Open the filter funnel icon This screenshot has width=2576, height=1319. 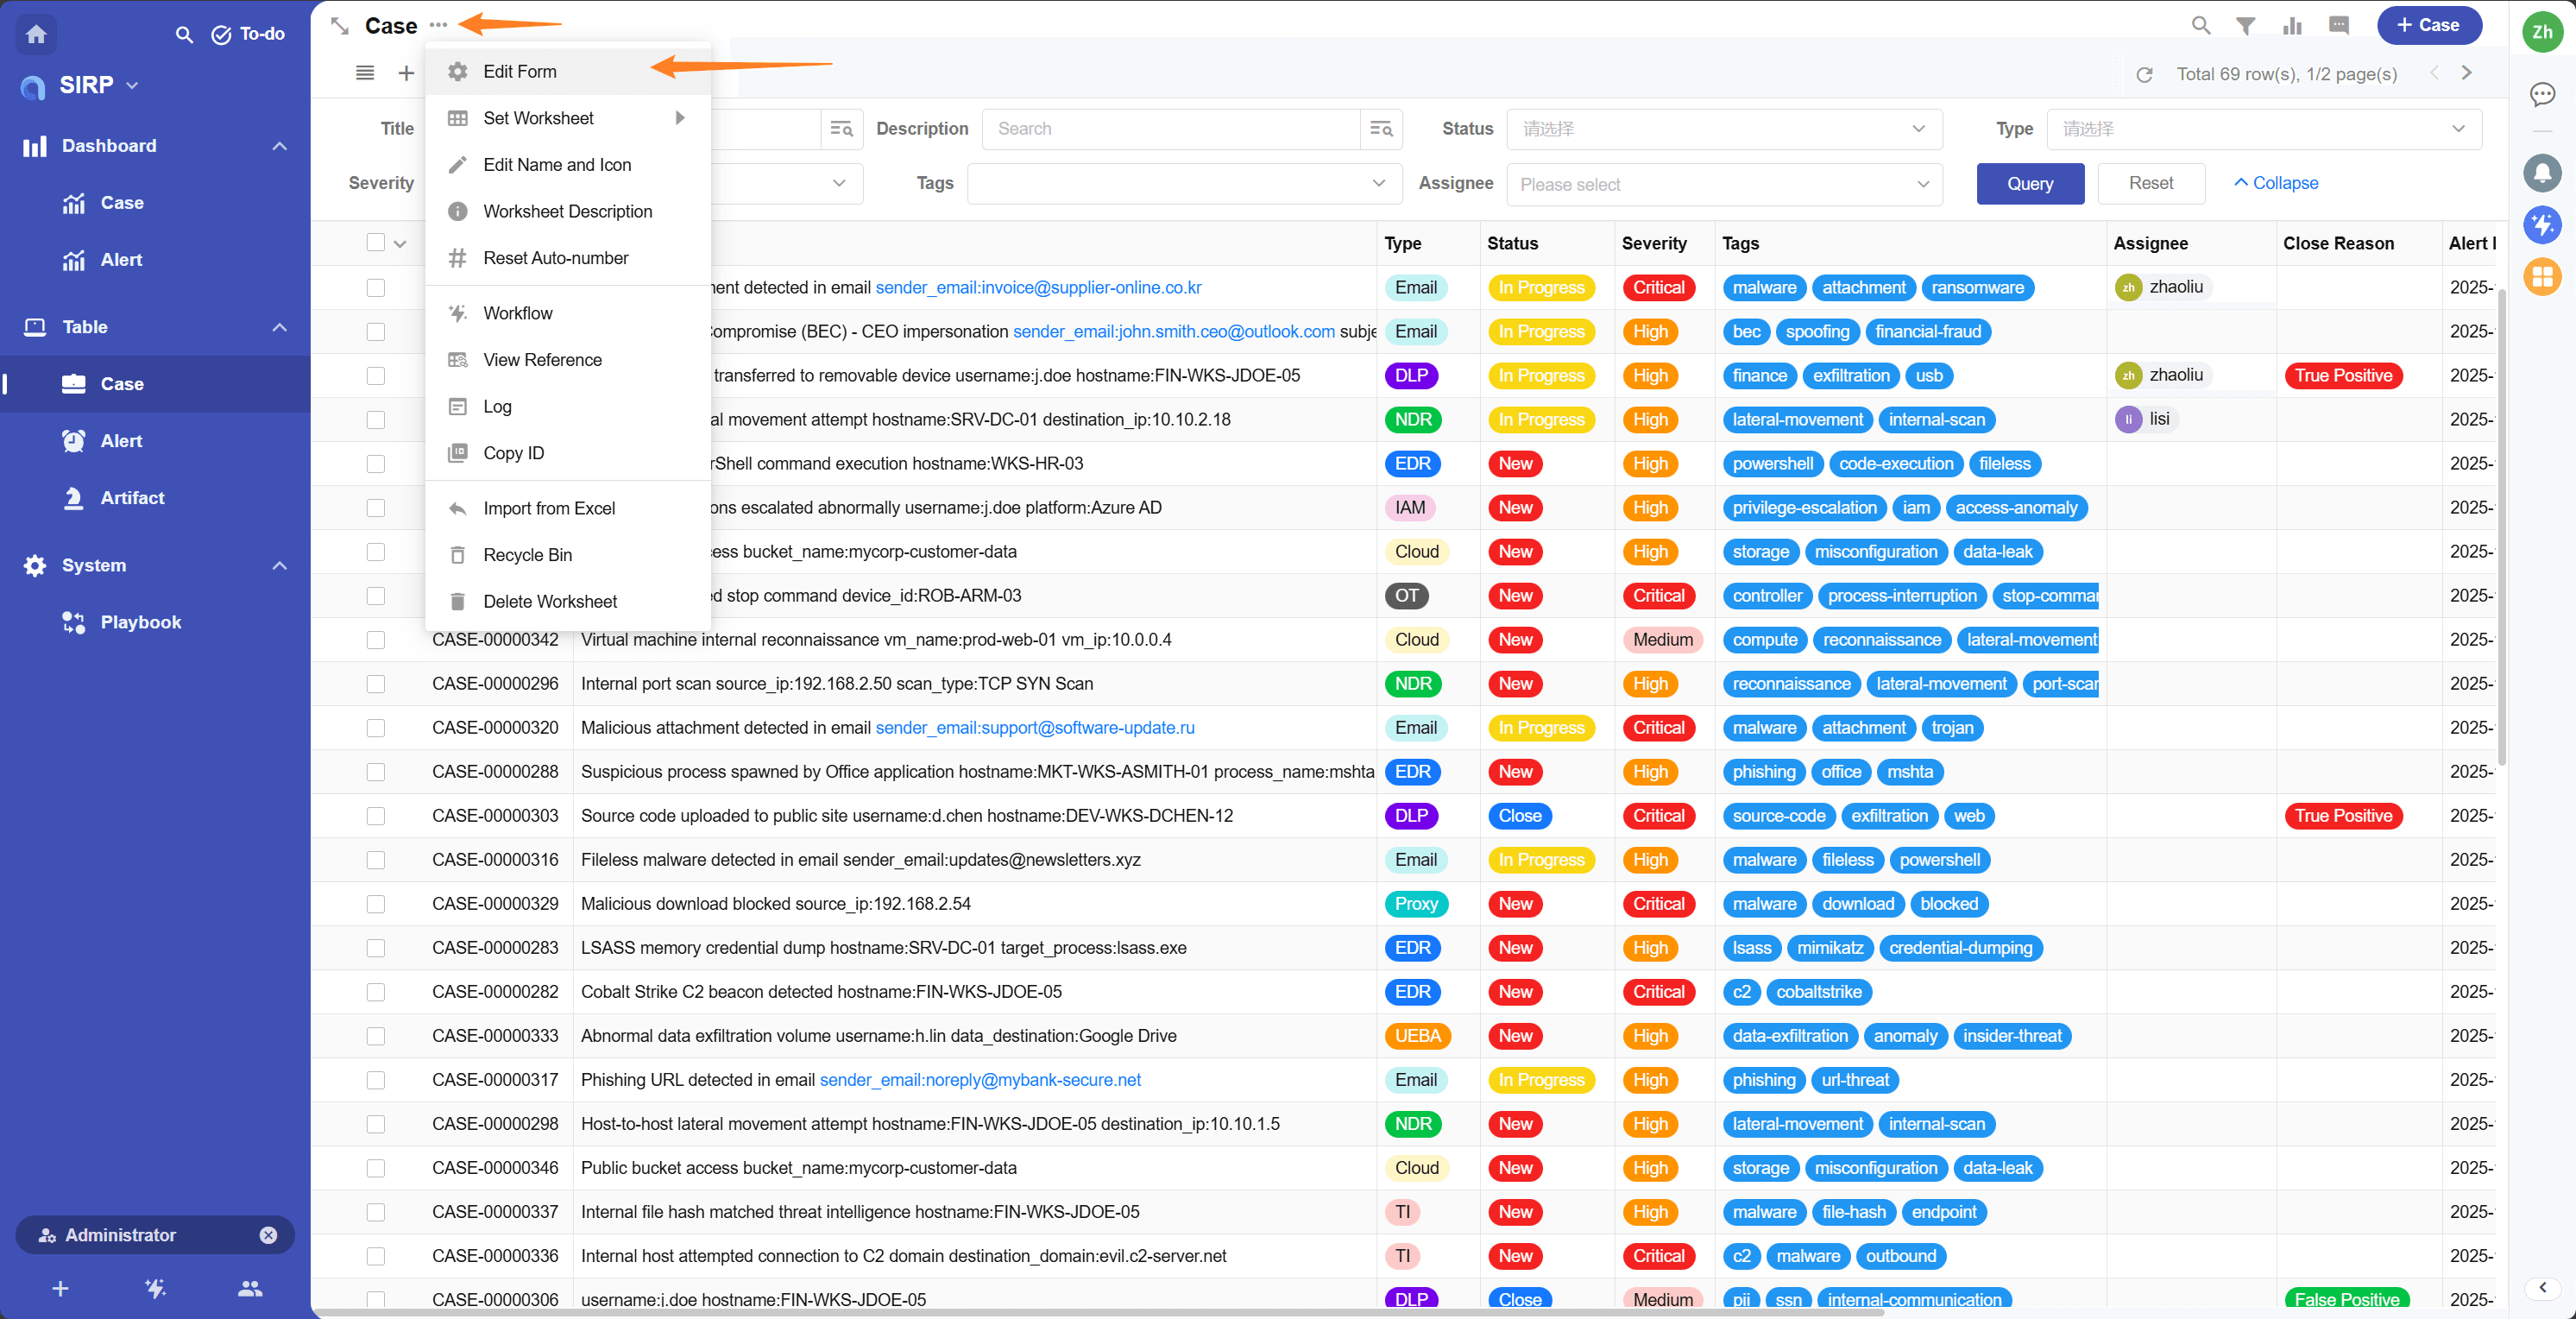click(2245, 26)
